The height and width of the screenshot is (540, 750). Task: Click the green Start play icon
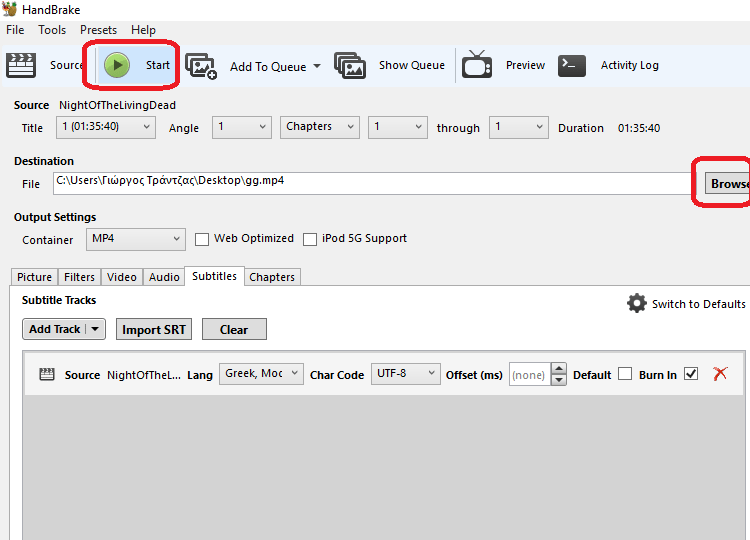click(x=117, y=65)
